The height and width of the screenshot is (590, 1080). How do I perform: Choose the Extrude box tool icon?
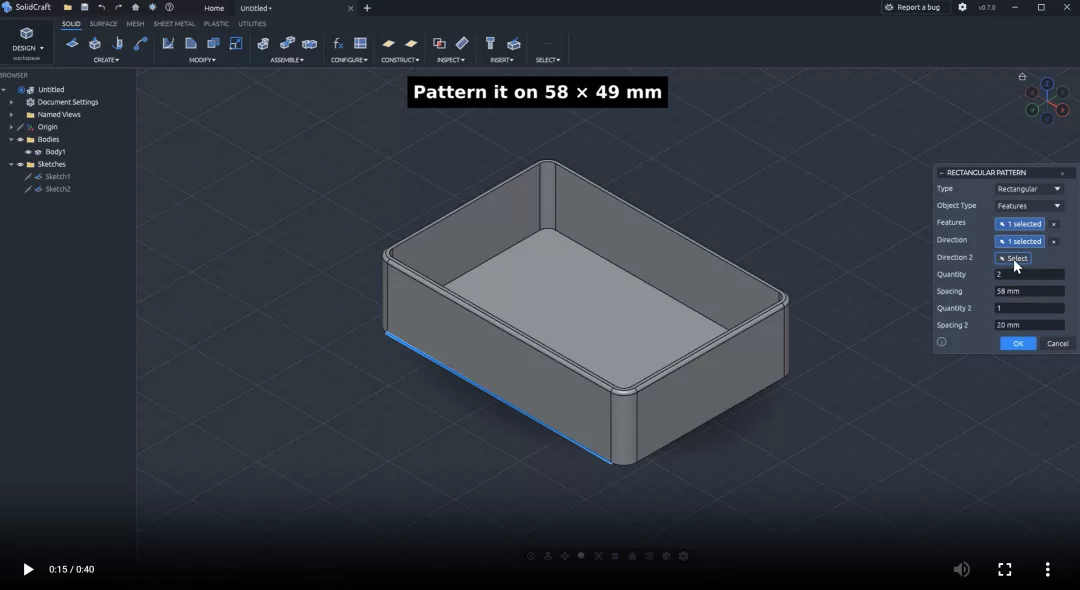pos(95,43)
